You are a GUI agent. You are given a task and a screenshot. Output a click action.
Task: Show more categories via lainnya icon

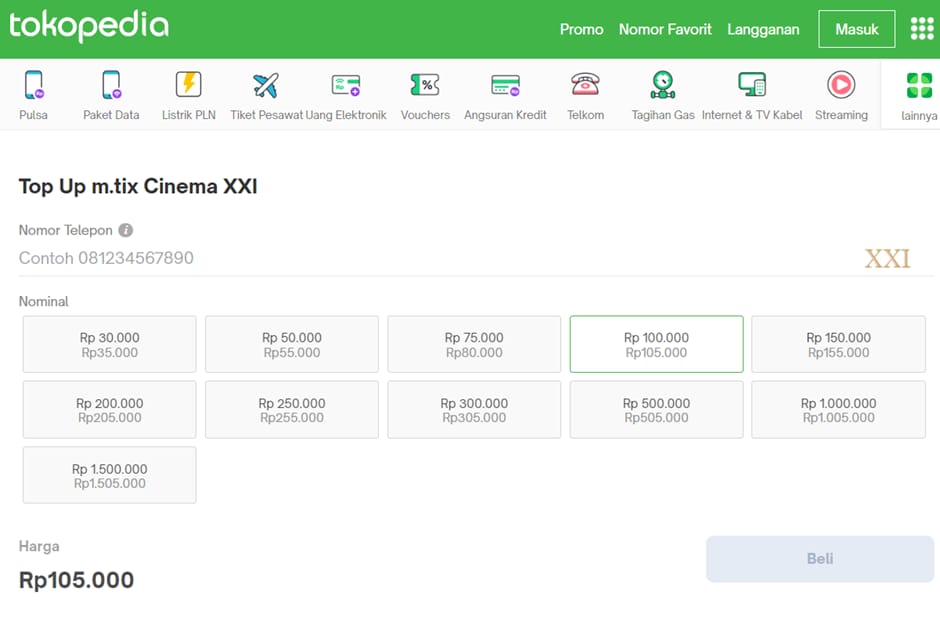click(919, 85)
